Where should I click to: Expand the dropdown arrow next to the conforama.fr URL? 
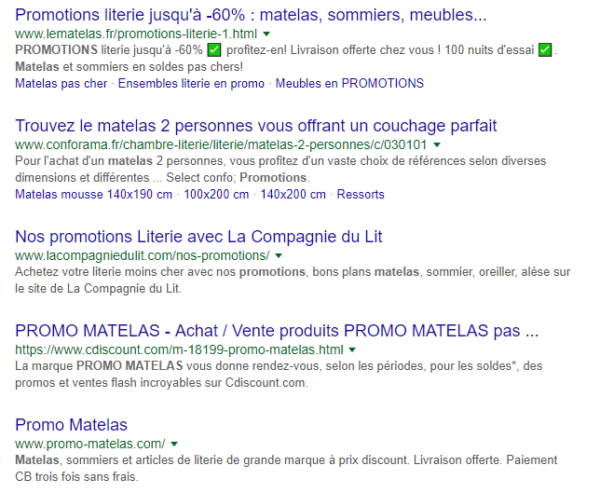(x=437, y=145)
